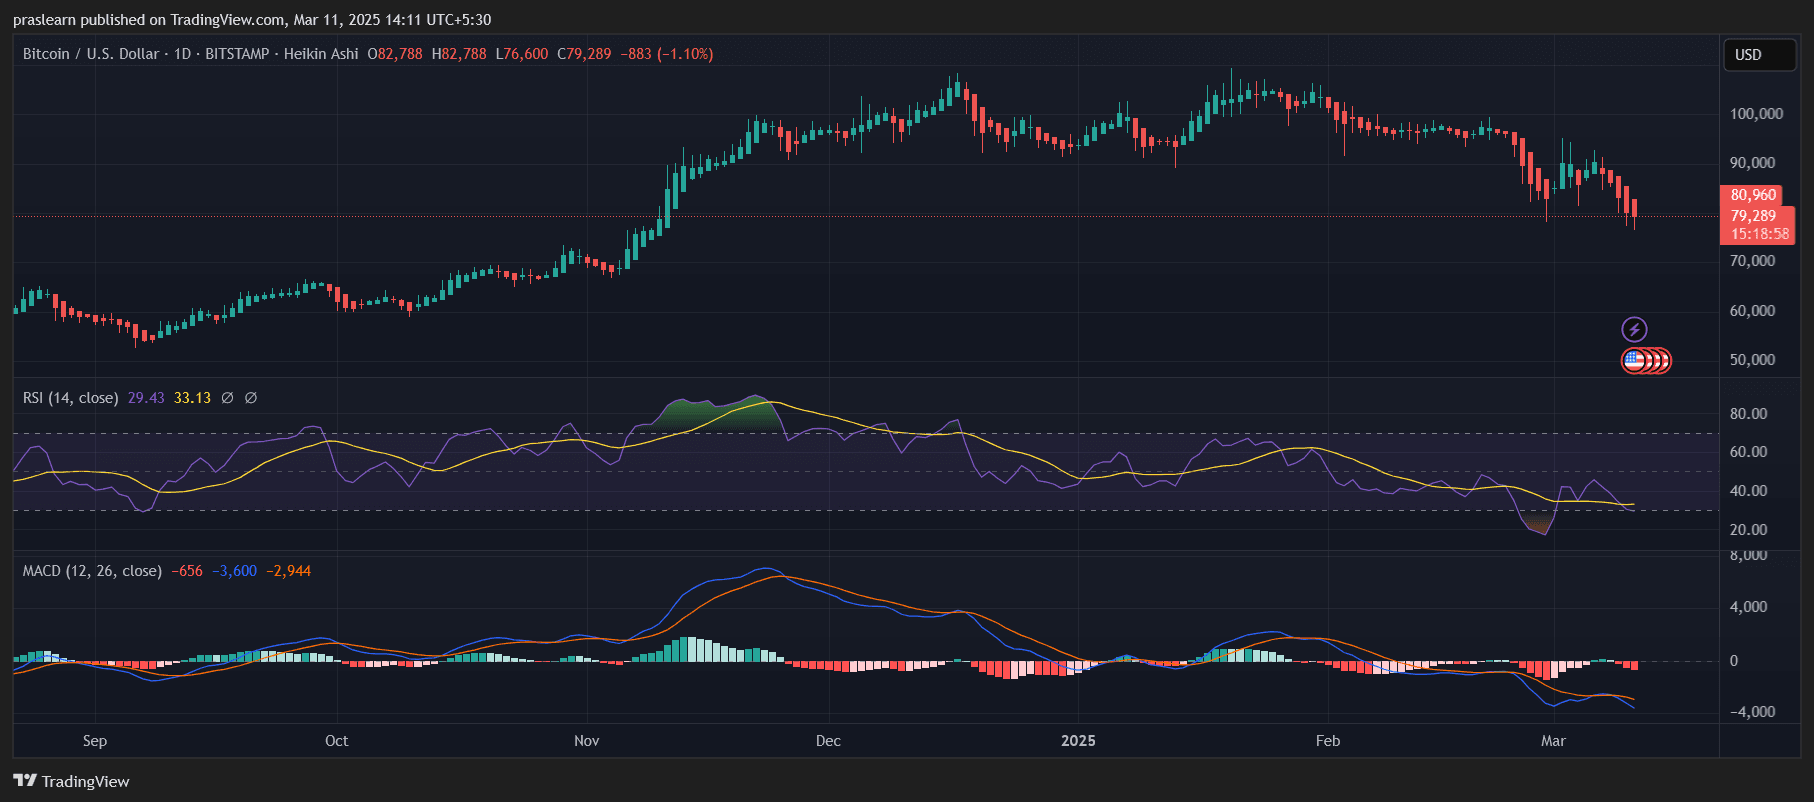Image resolution: width=1814 pixels, height=802 pixels.
Task: Click the blue MACD value -3,600
Action: coord(234,571)
